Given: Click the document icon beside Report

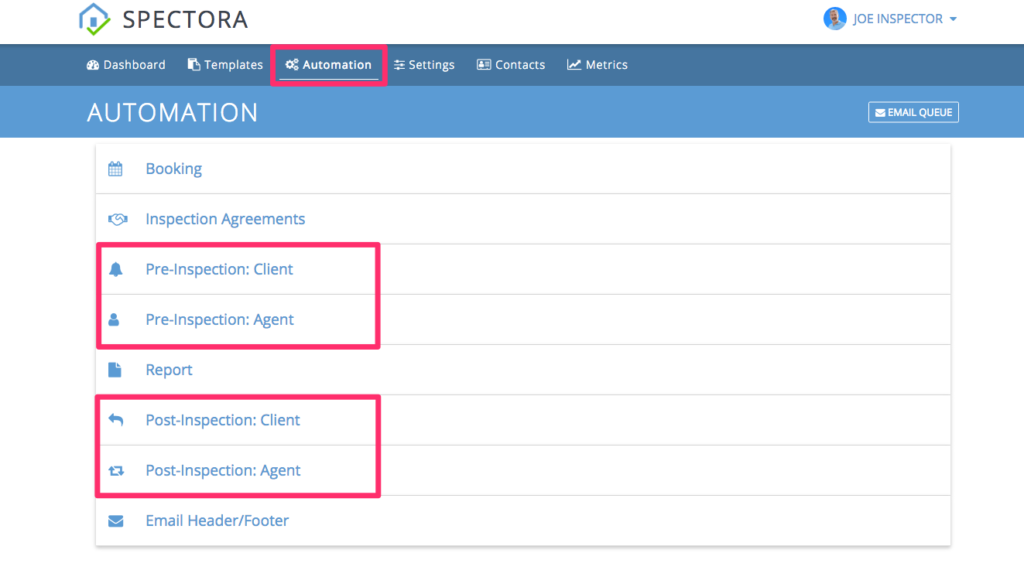Looking at the screenshot, I should click(116, 369).
